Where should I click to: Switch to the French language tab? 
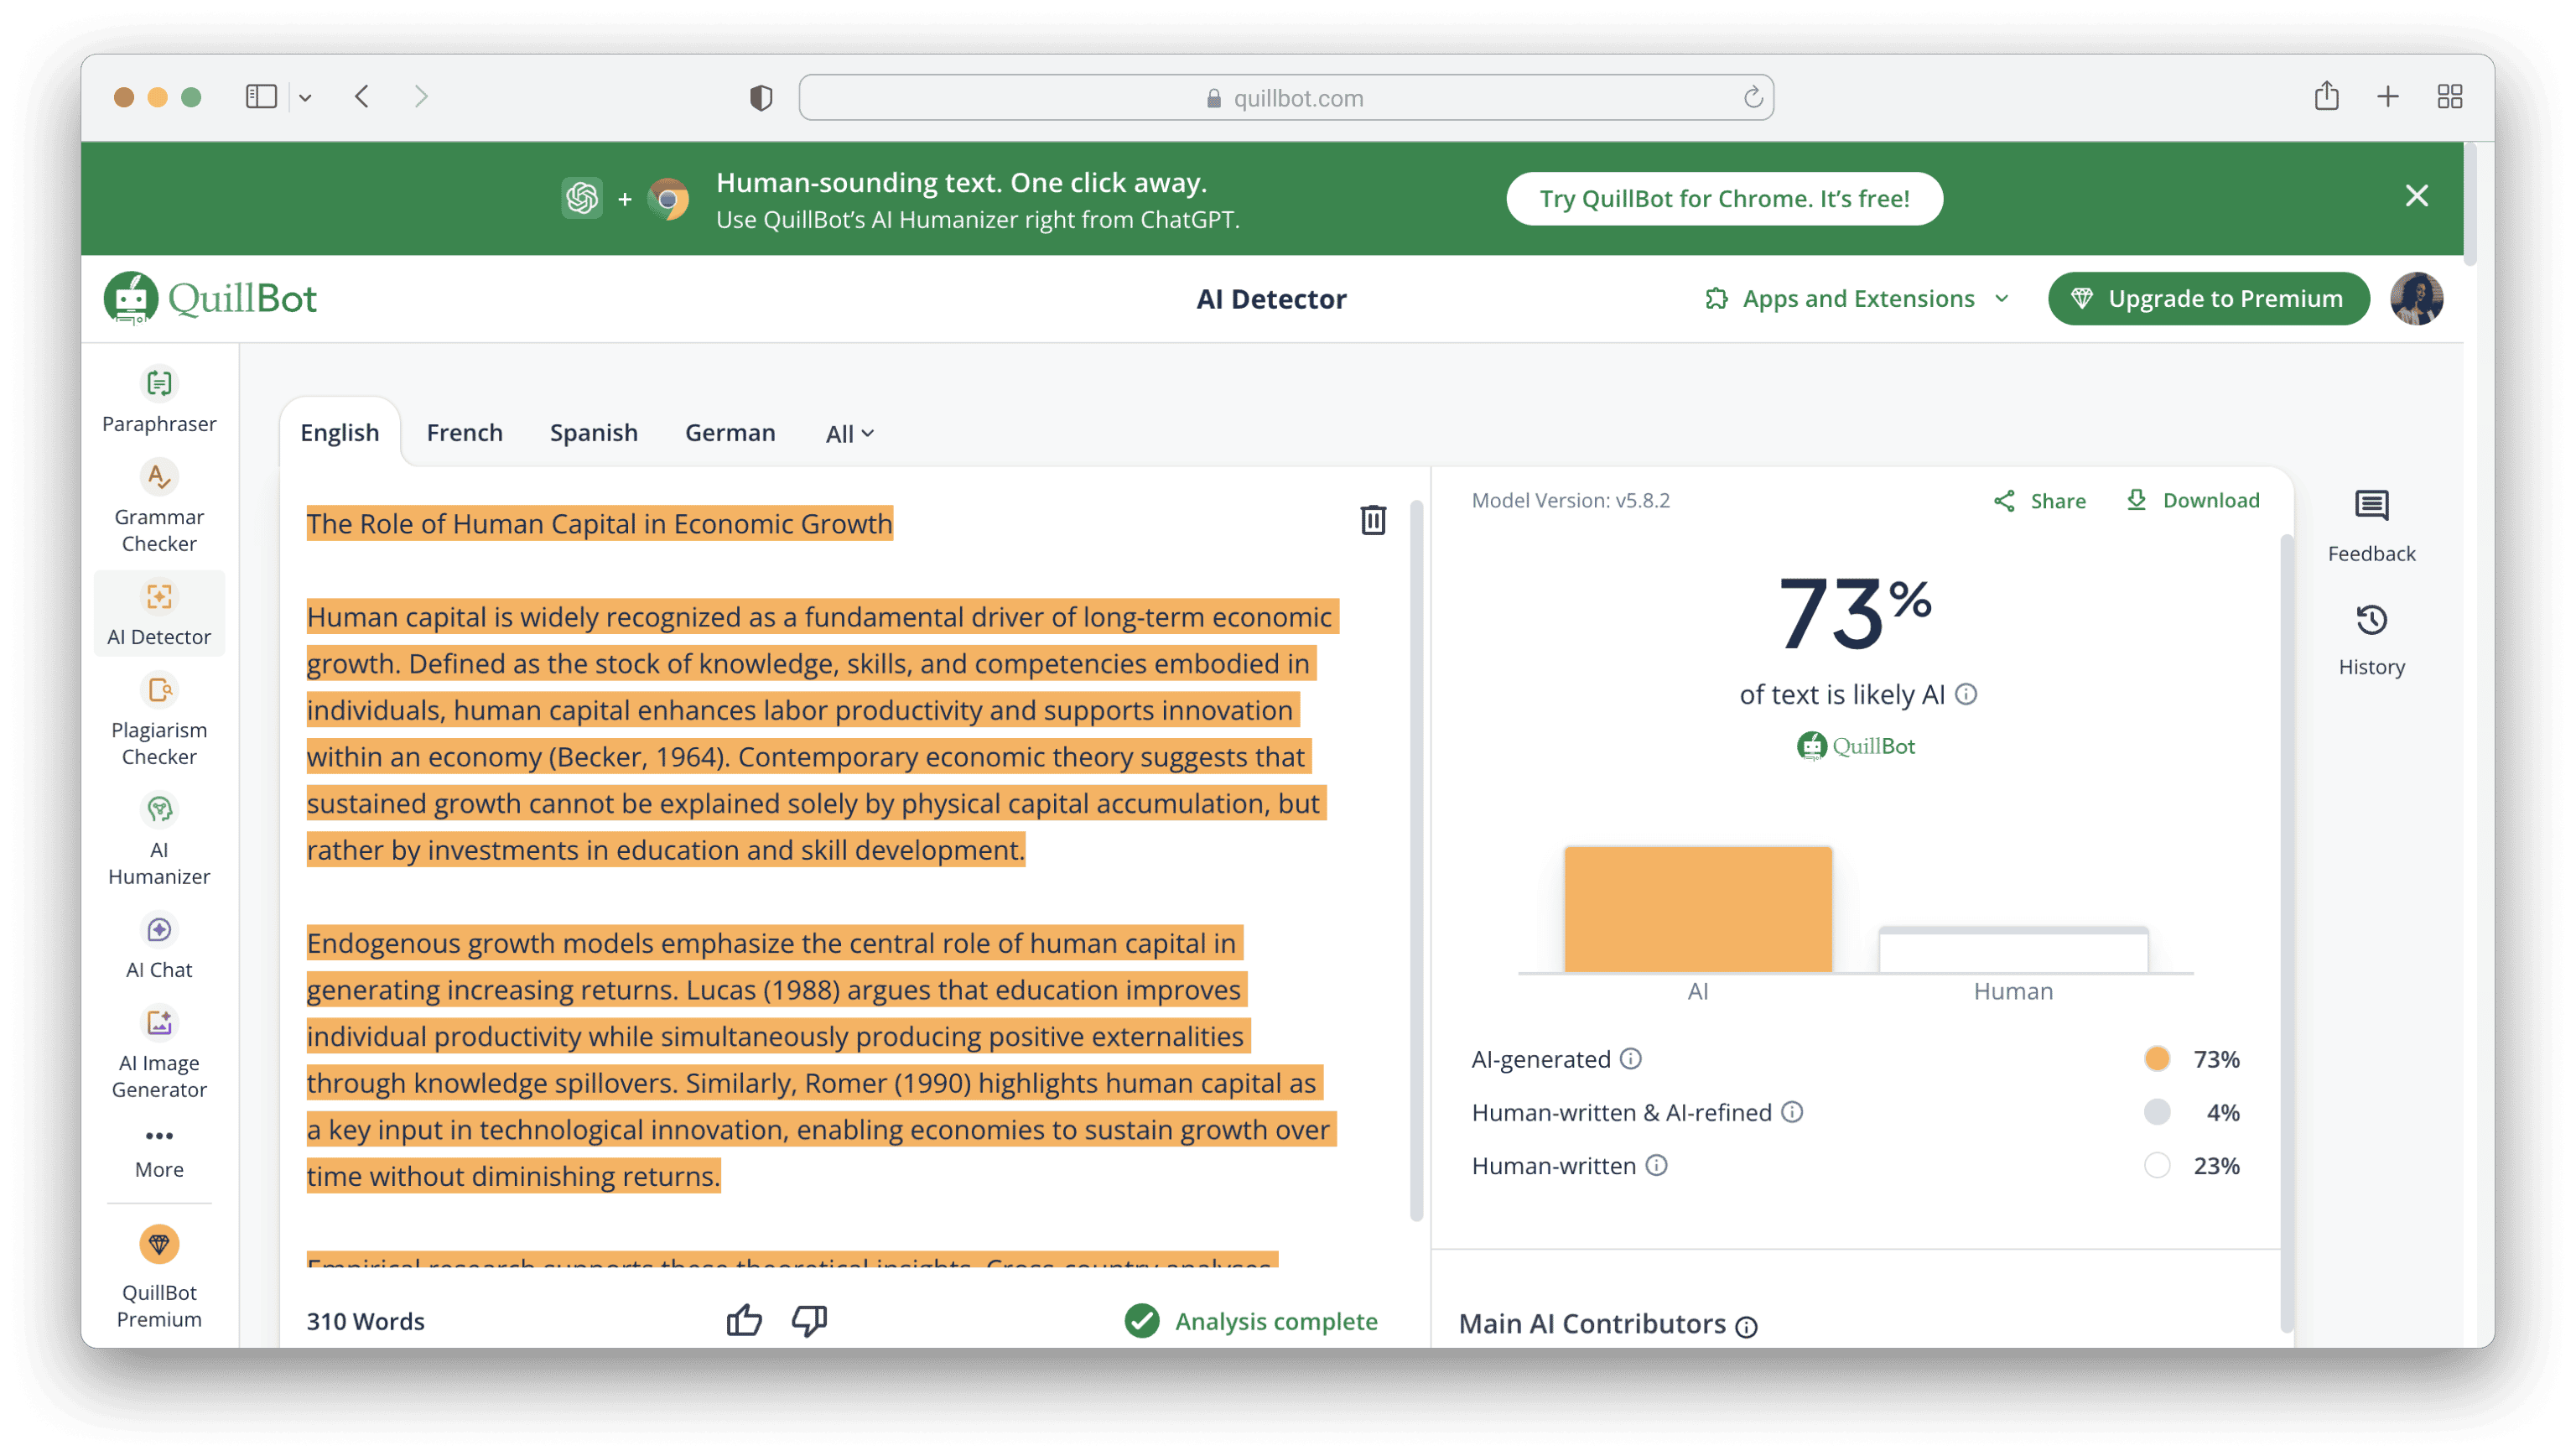point(464,433)
